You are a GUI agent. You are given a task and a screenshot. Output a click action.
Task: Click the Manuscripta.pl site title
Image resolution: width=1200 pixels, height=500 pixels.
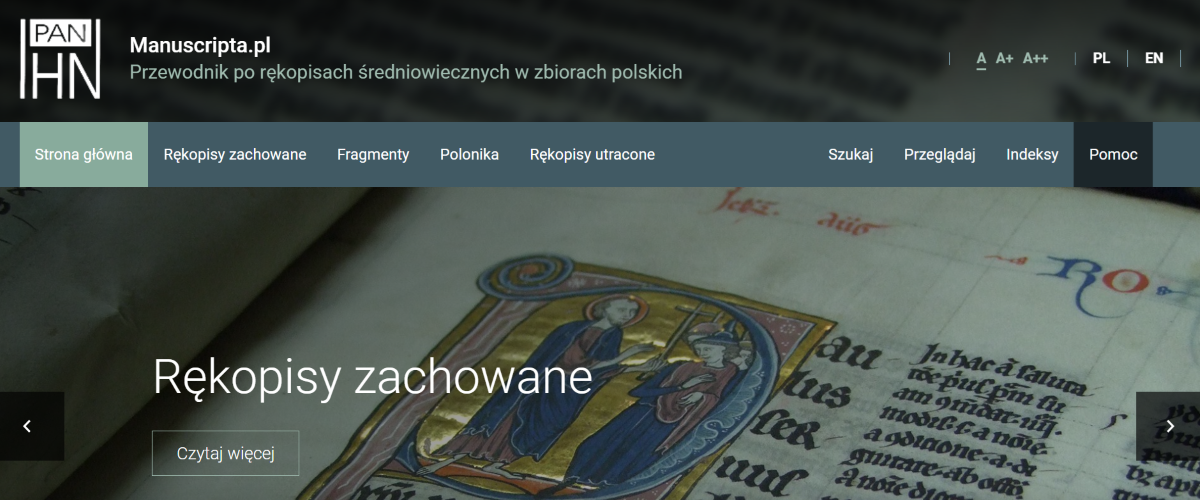(200, 45)
